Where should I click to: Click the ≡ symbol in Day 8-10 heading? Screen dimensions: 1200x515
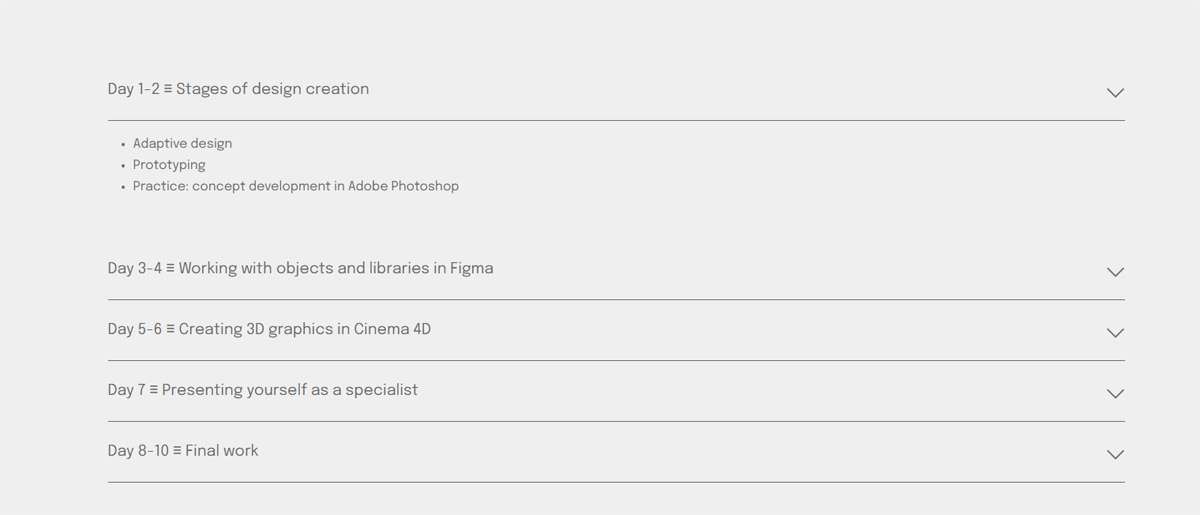177,451
